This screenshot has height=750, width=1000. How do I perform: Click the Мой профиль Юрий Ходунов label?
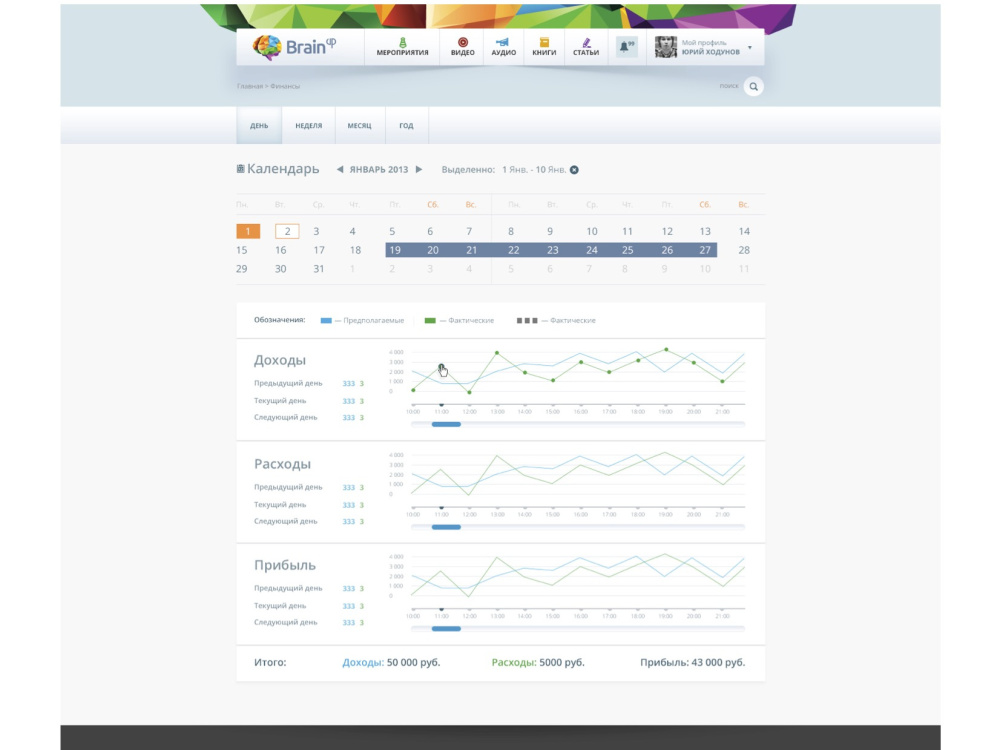pyautogui.click(x=710, y=47)
